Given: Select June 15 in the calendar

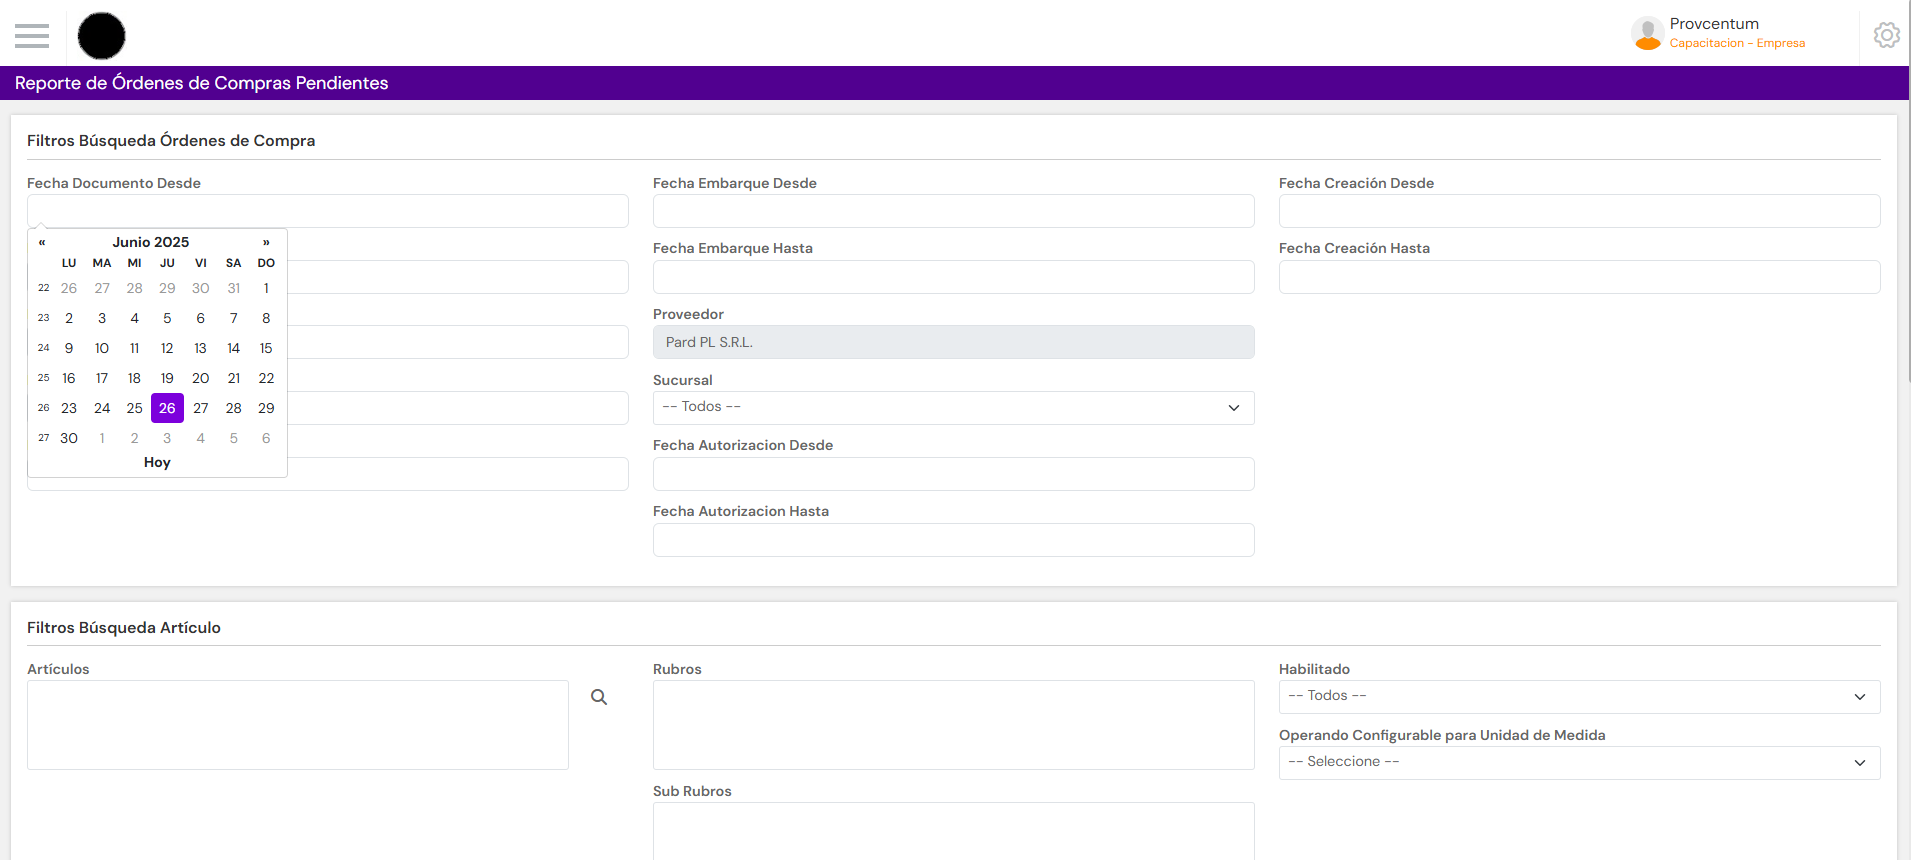Looking at the screenshot, I should pos(266,348).
